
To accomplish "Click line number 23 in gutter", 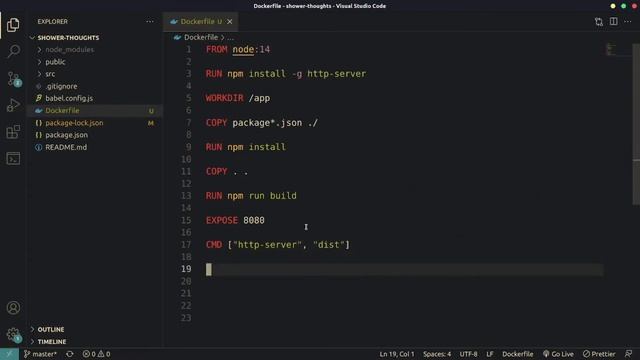I will (186, 318).
